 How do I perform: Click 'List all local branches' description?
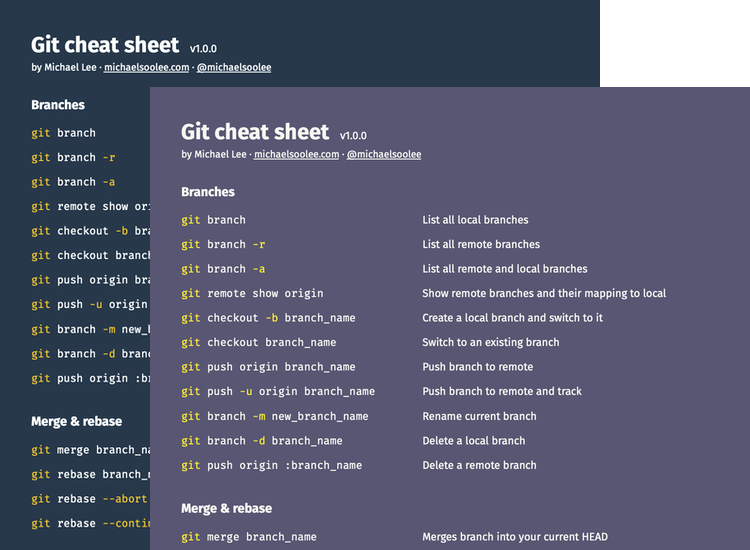click(x=475, y=220)
